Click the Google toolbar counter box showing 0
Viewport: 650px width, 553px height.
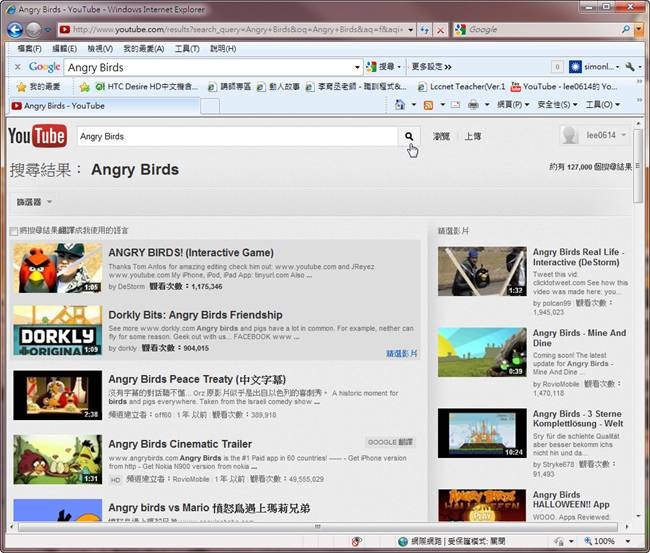[x=557, y=67]
